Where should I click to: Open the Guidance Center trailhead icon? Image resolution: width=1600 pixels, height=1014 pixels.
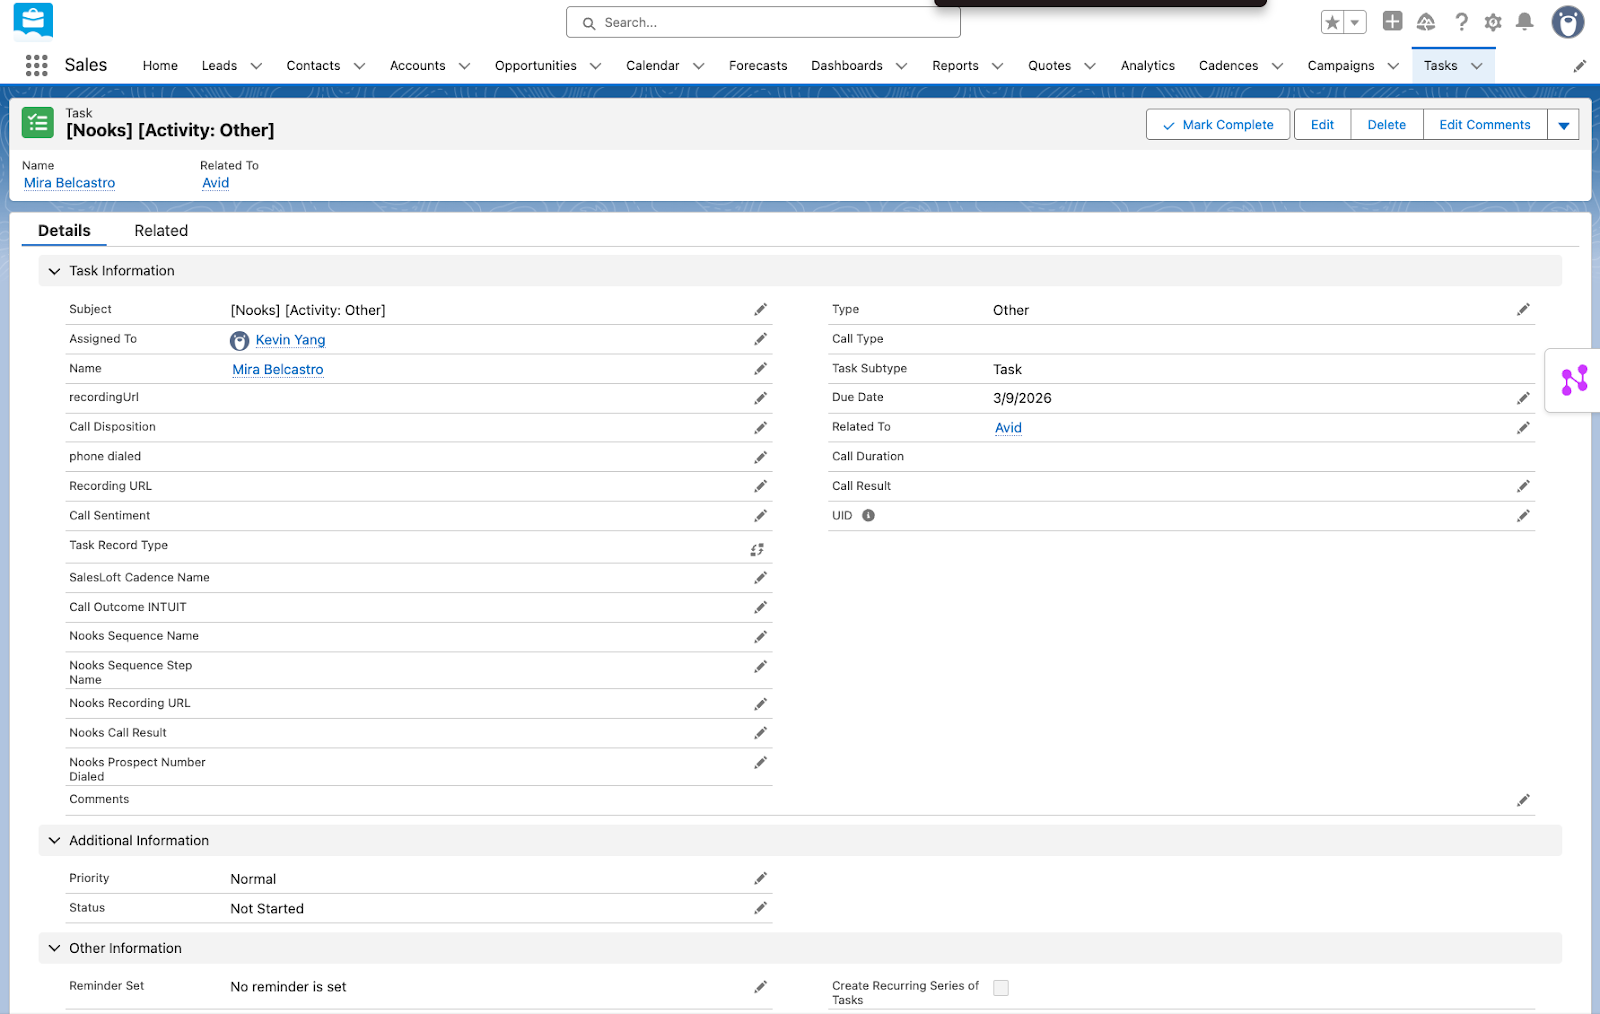click(x=1426, y=22)
